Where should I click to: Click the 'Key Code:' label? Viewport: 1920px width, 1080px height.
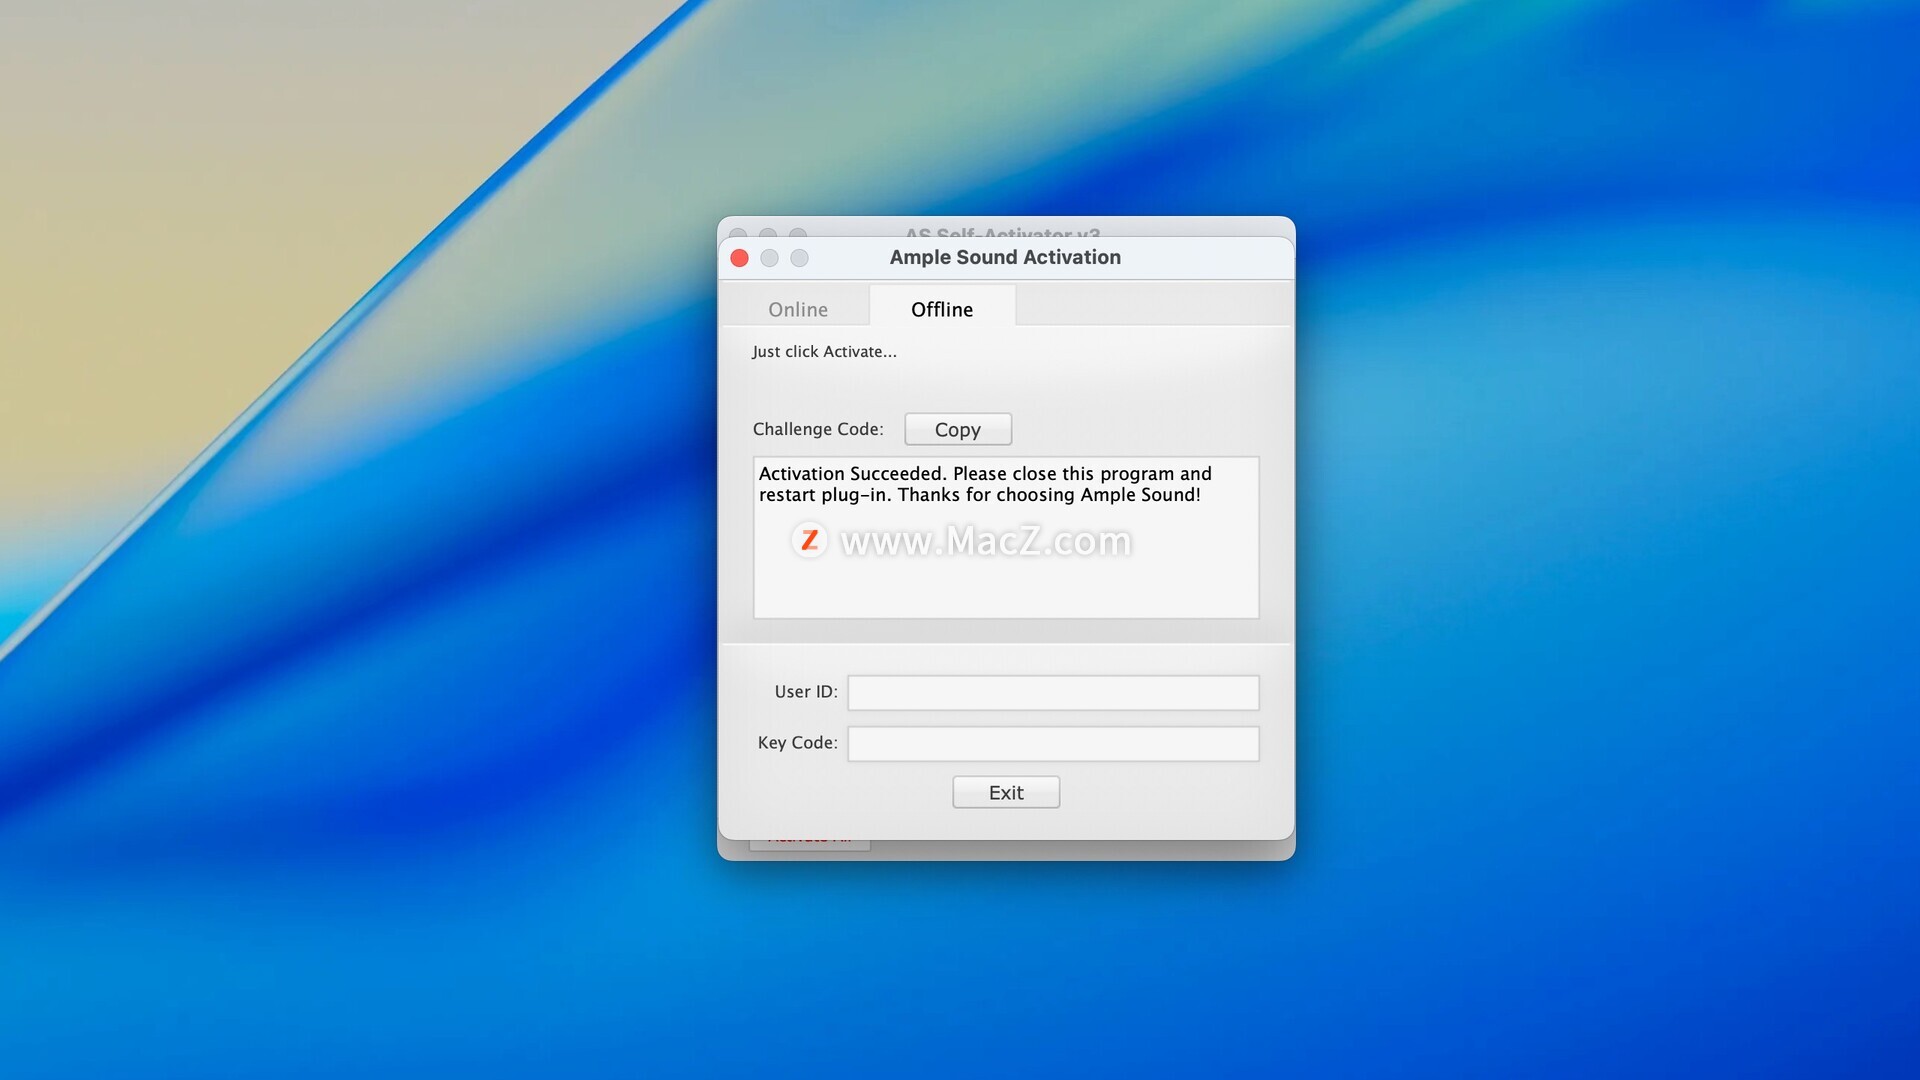797,743
